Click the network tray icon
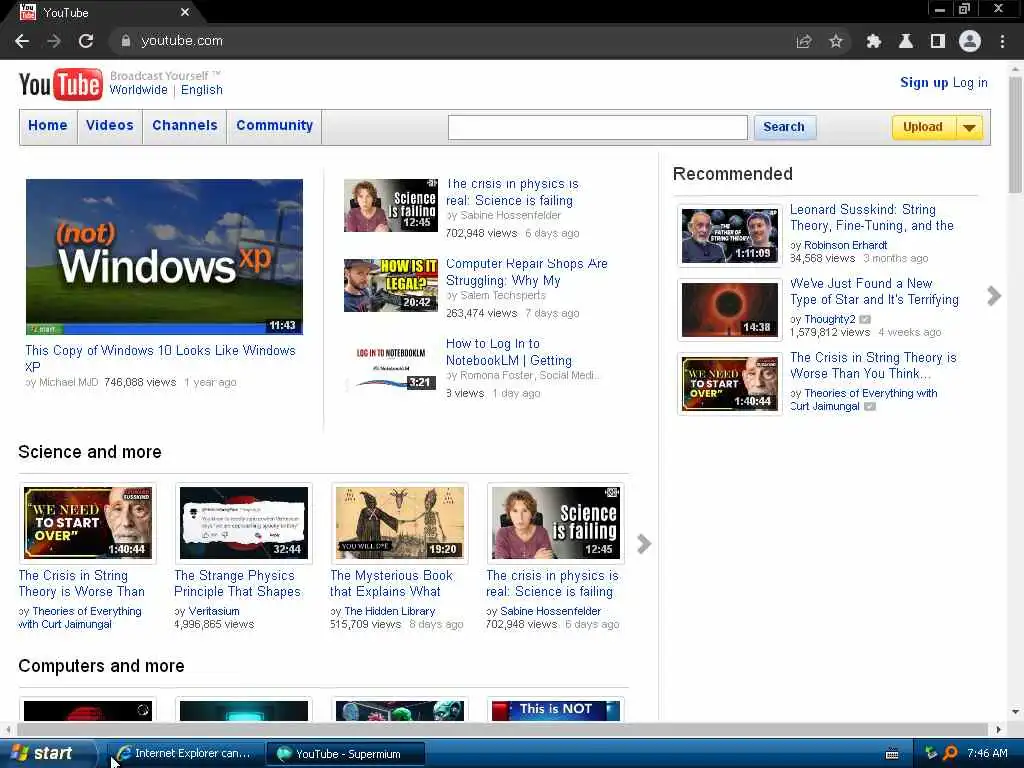 point(931,754)
